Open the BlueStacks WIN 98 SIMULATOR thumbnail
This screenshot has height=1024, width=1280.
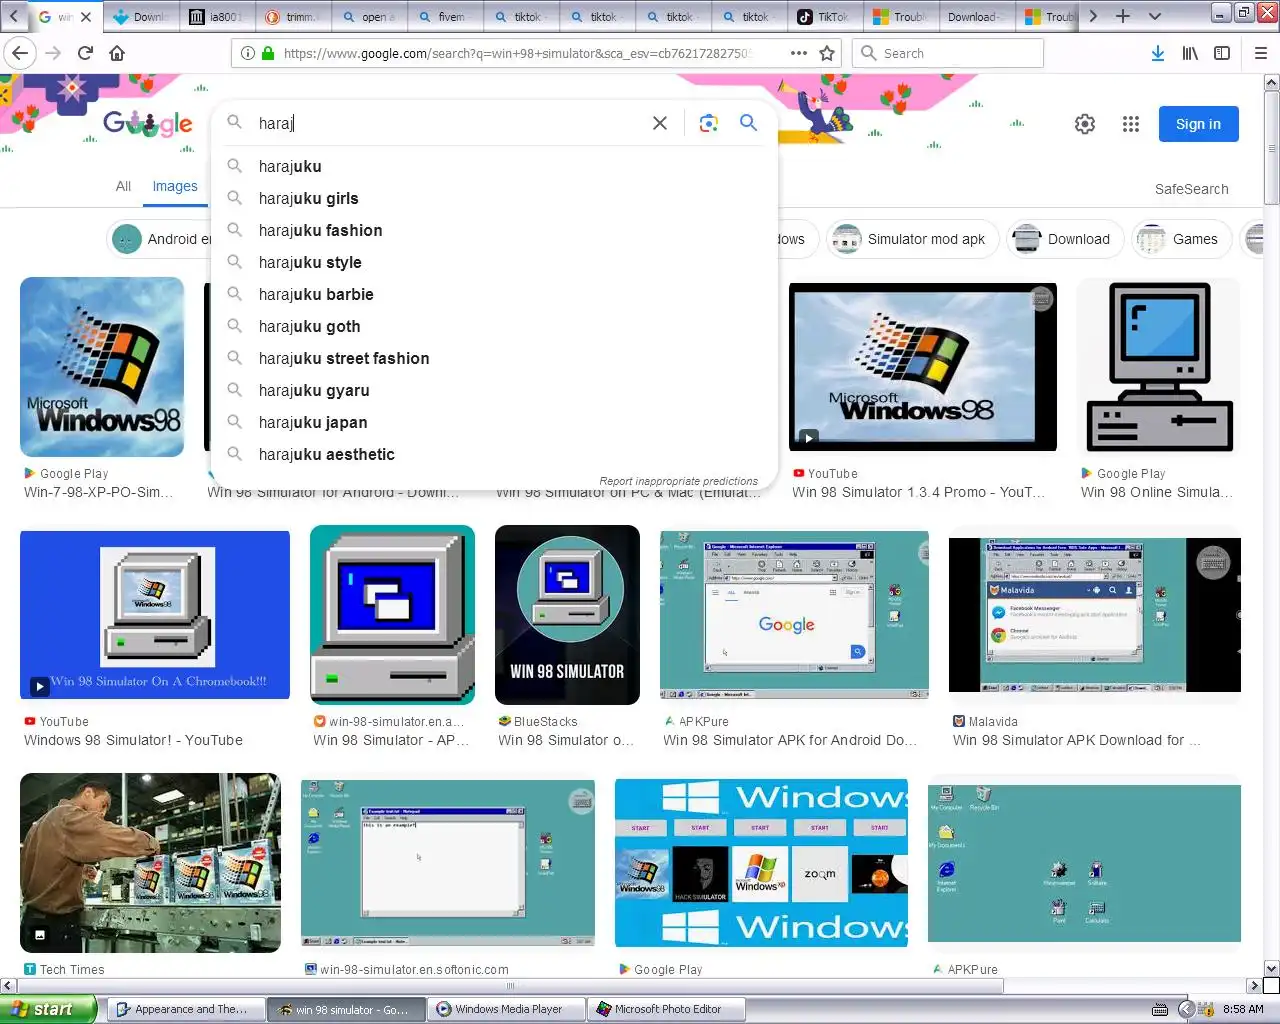pyautogui.click(x=567, y=615)
